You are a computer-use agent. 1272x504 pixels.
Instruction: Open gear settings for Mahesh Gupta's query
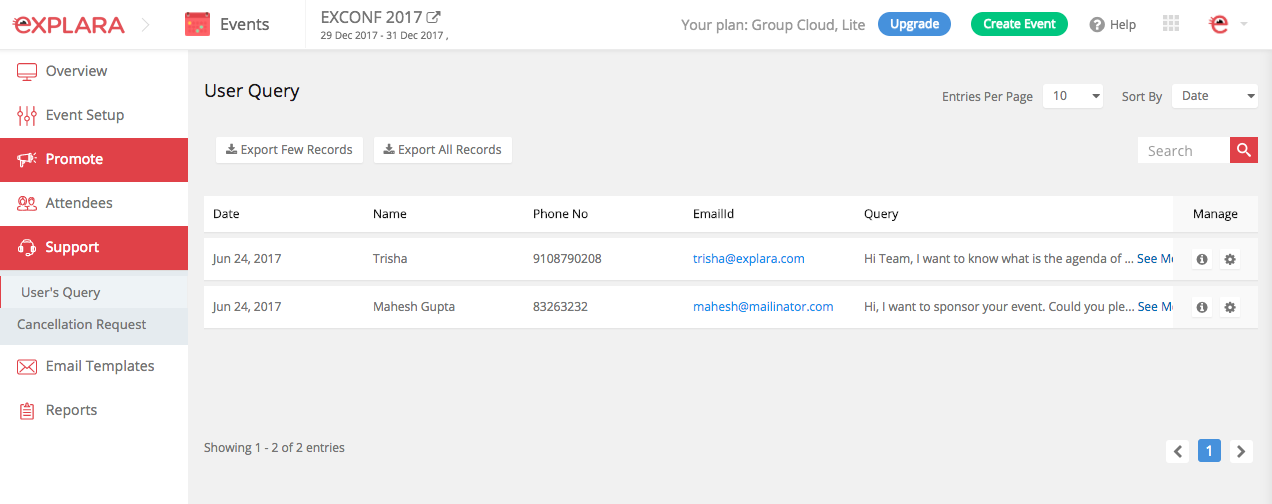click(x=1230, y=307)
